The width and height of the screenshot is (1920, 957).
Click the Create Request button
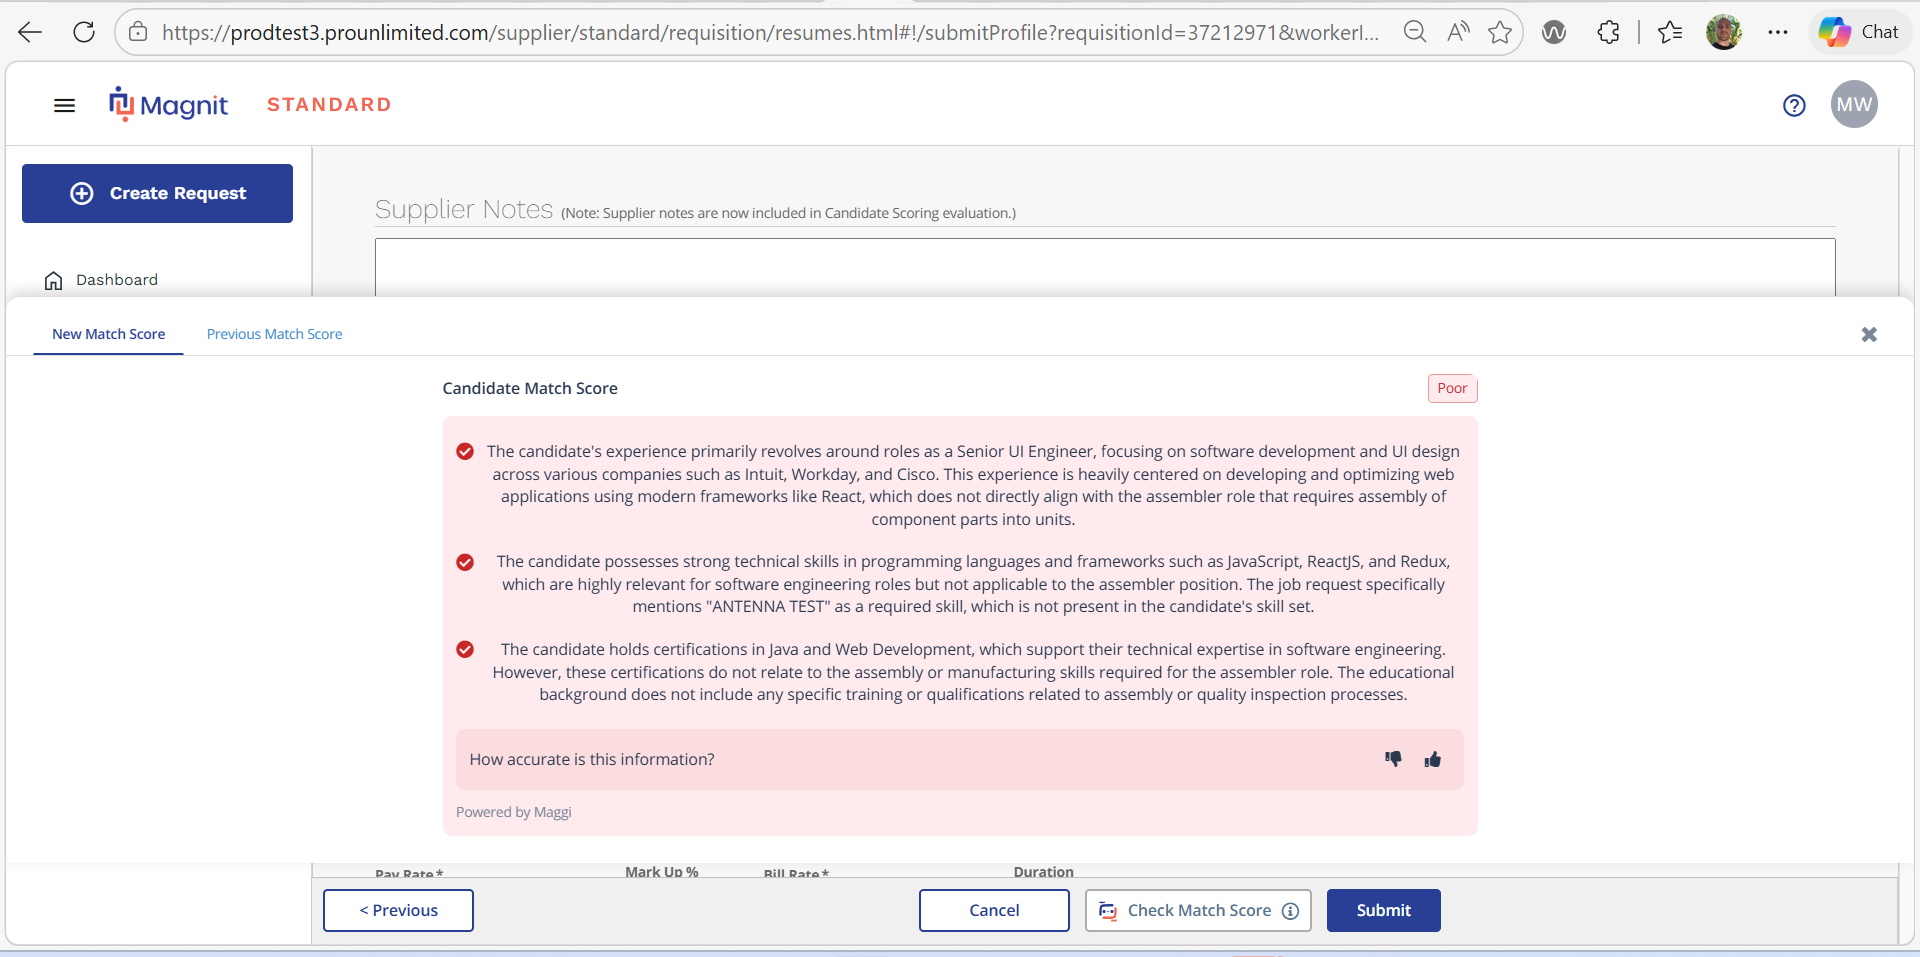pyautogui.click(x=157, y=193)
